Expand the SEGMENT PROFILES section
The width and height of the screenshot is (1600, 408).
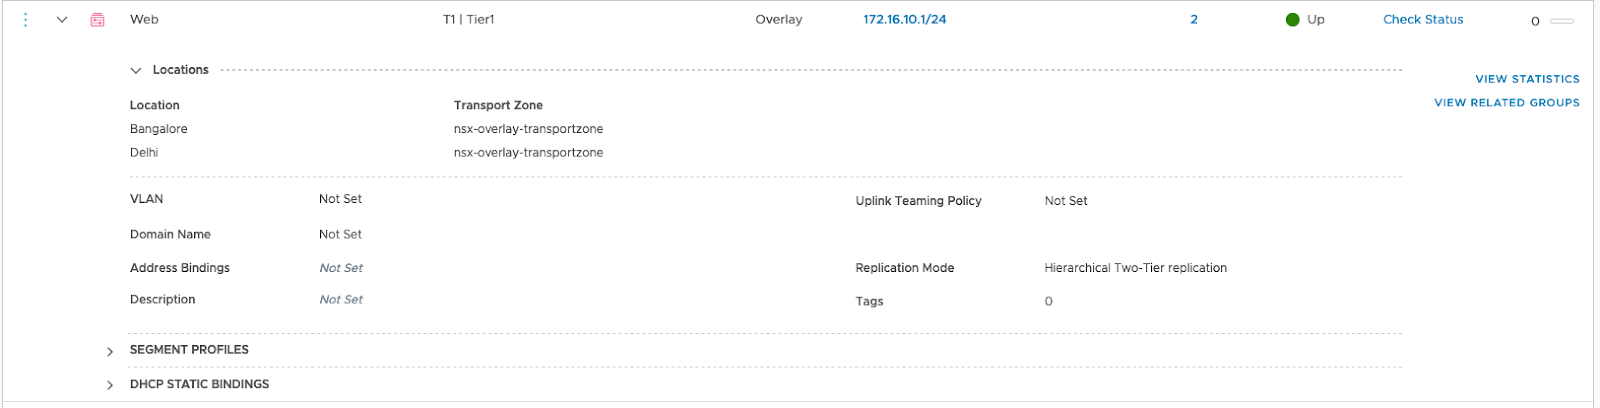110,351
